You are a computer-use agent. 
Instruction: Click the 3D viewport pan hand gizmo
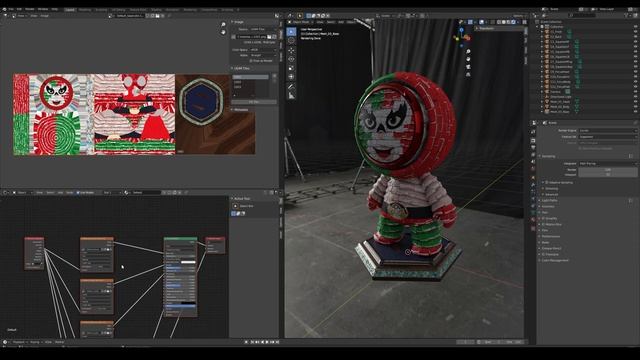(x=468, y=59)
